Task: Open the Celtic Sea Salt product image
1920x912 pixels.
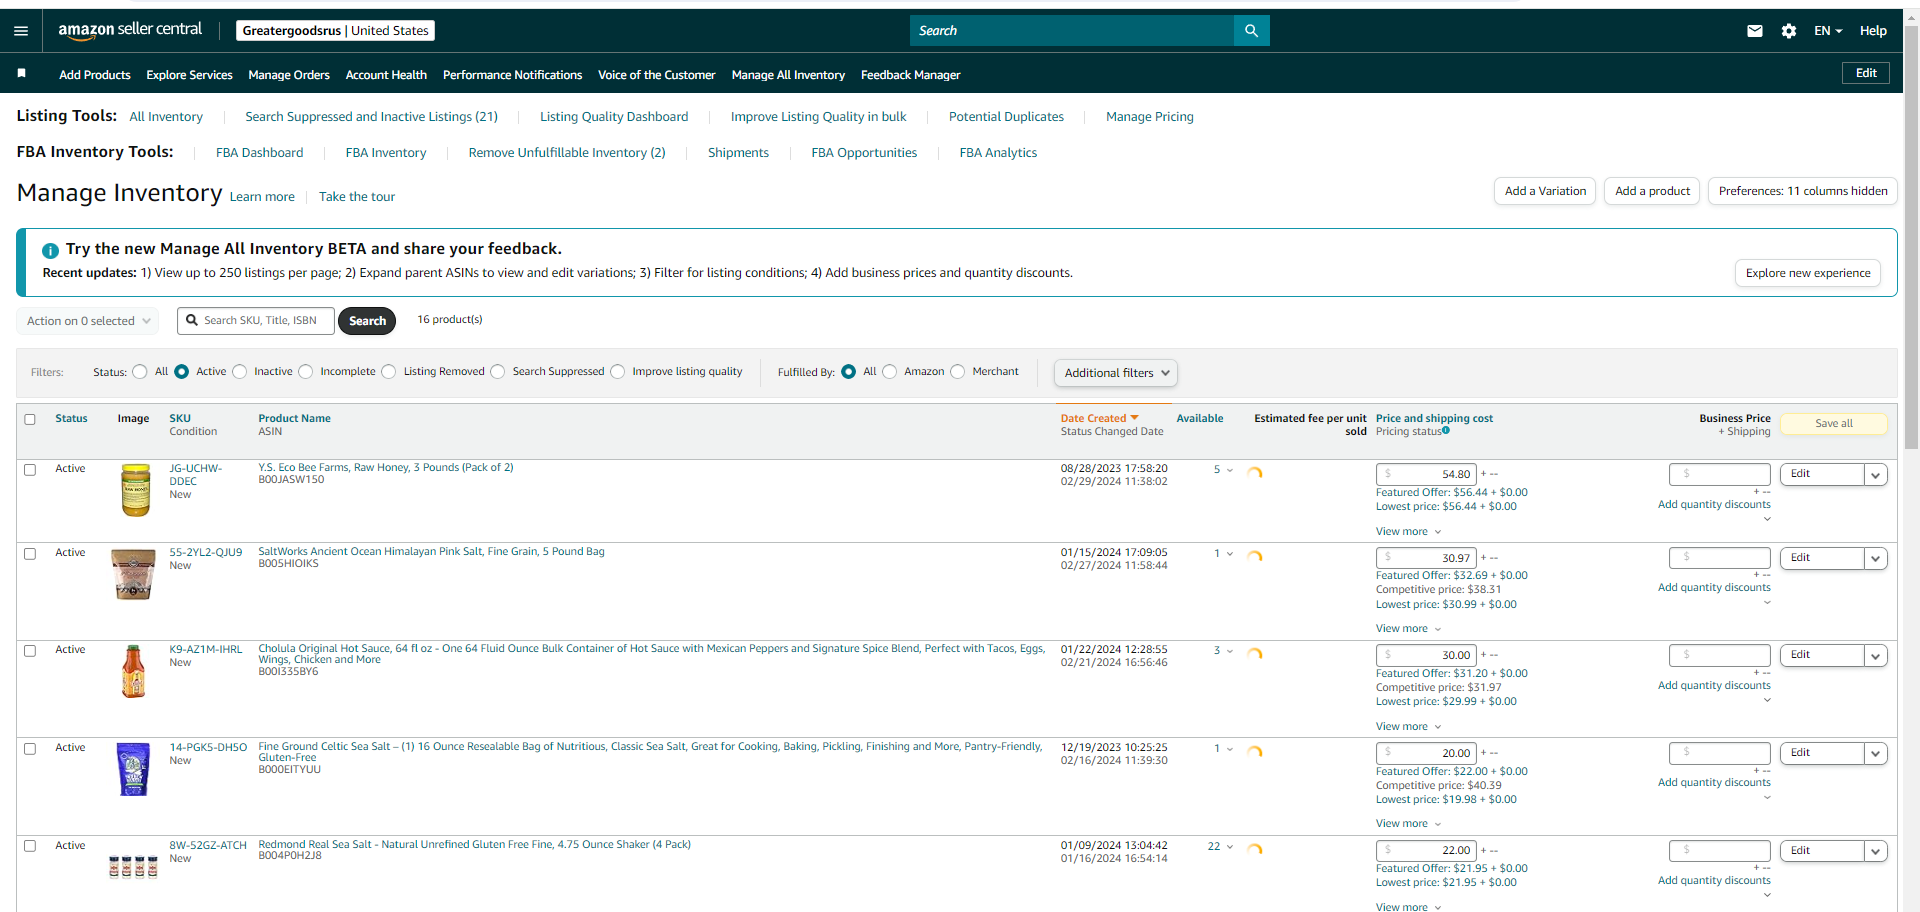Action: [133, 769]
